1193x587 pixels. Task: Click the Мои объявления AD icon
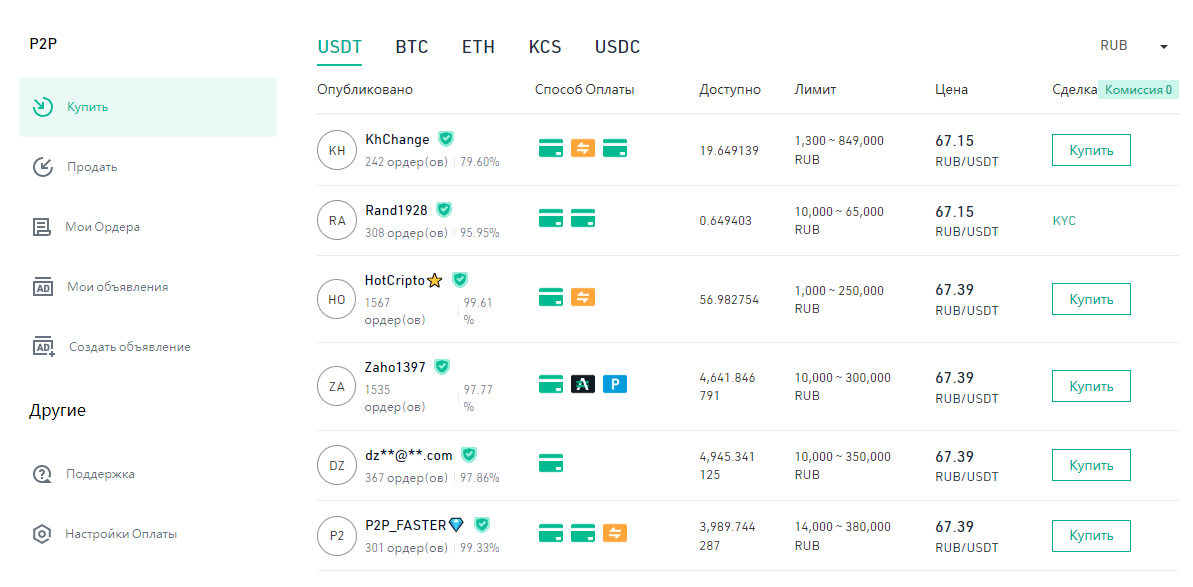coord(42,287)
